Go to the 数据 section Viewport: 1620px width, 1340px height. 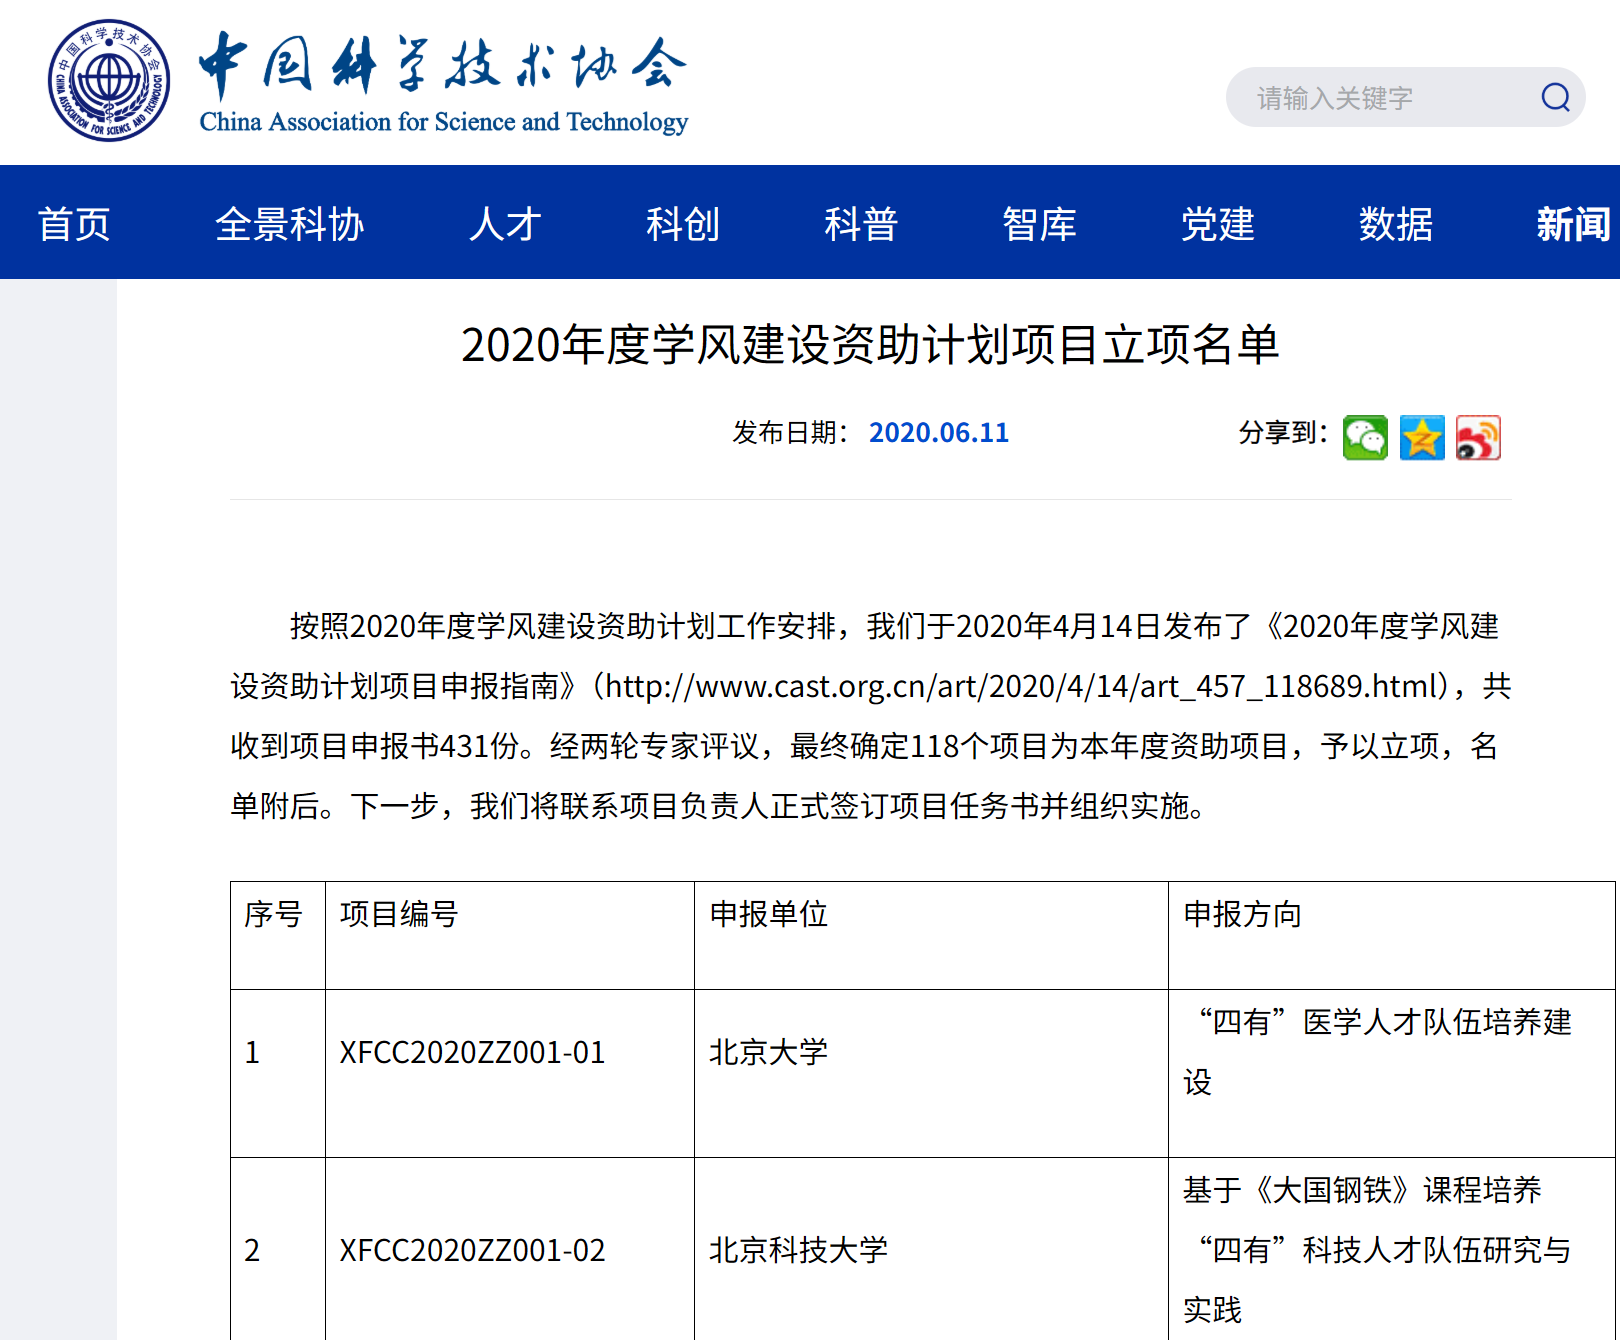1395,223
